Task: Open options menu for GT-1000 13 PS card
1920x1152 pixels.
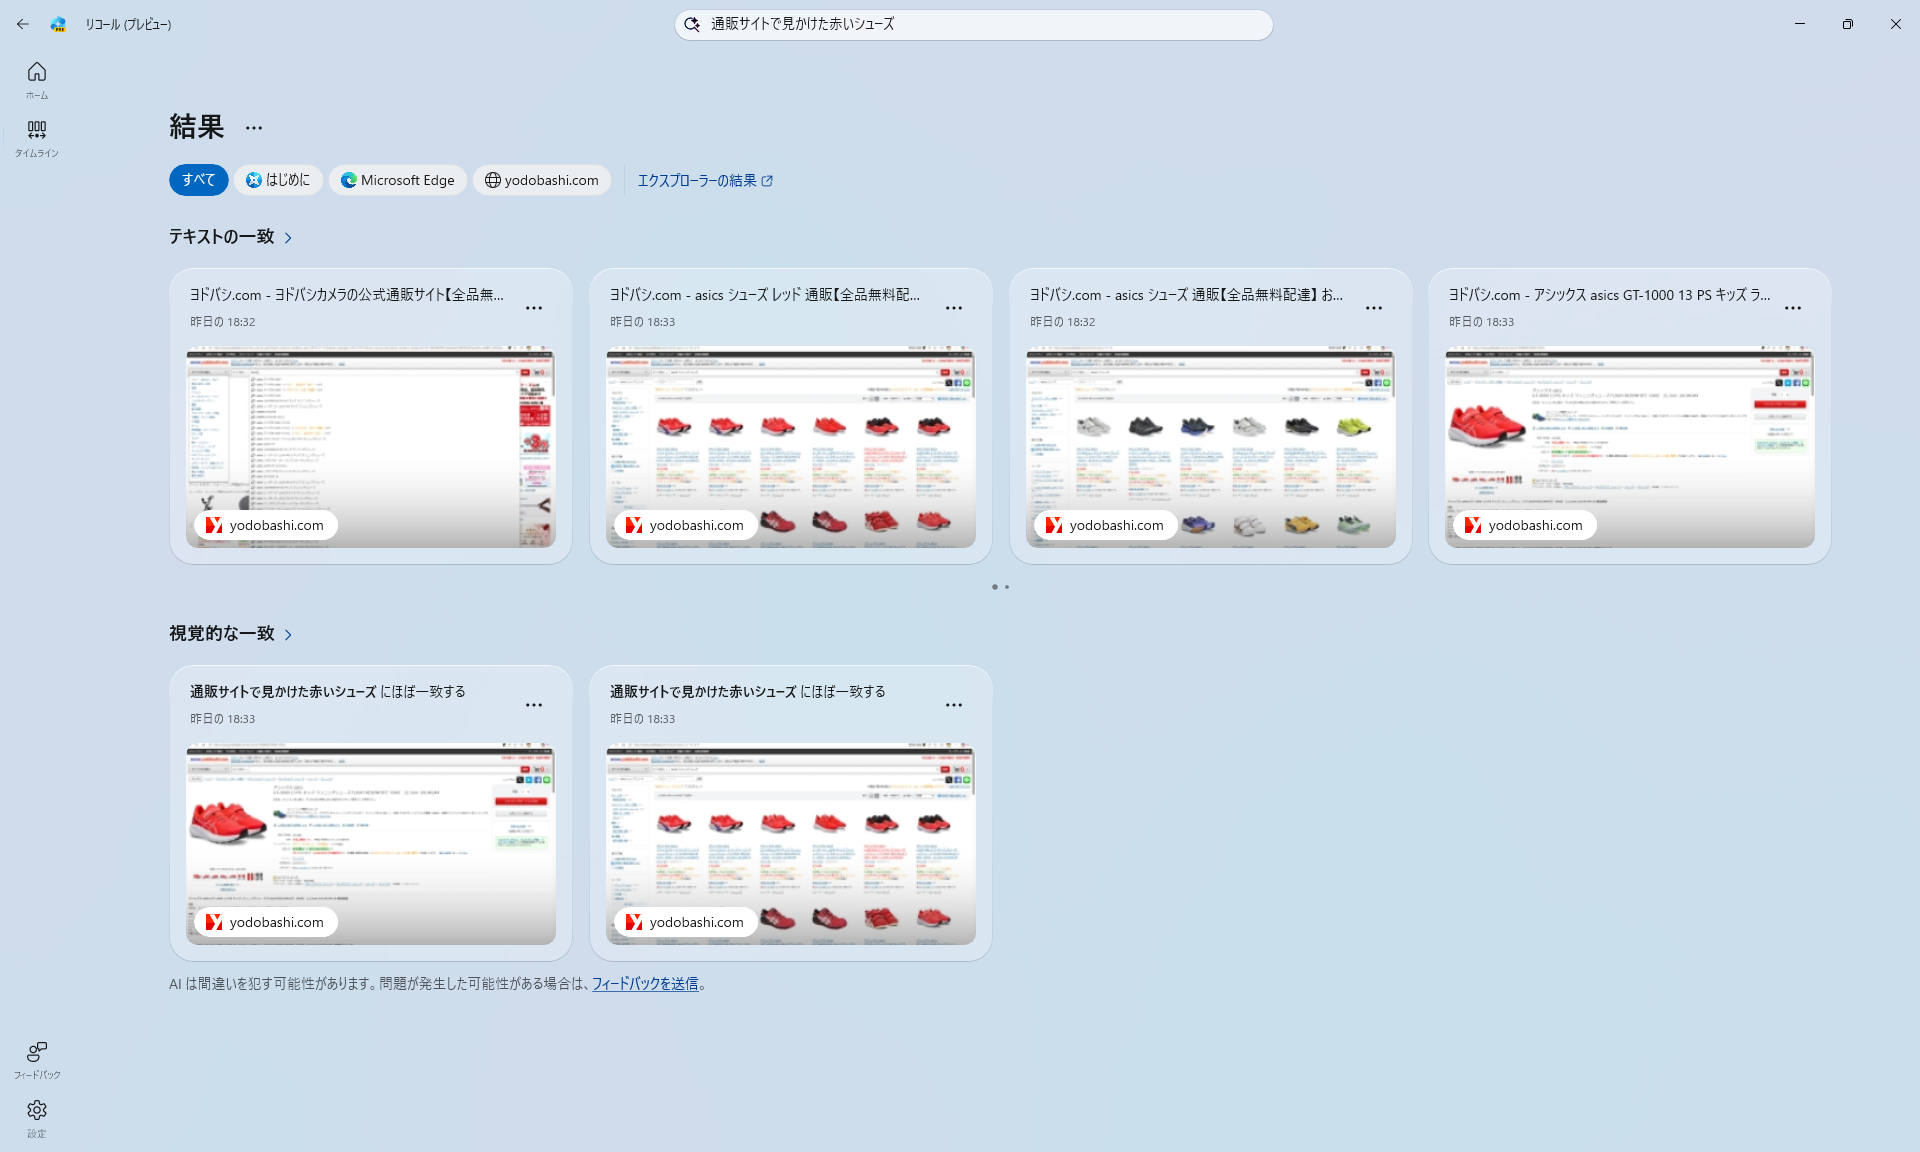Action: click(x=1793, y=308)
